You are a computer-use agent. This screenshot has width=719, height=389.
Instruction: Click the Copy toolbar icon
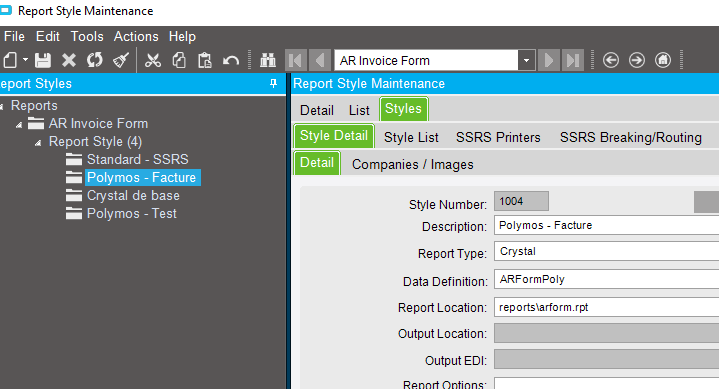tap(179, 60)
